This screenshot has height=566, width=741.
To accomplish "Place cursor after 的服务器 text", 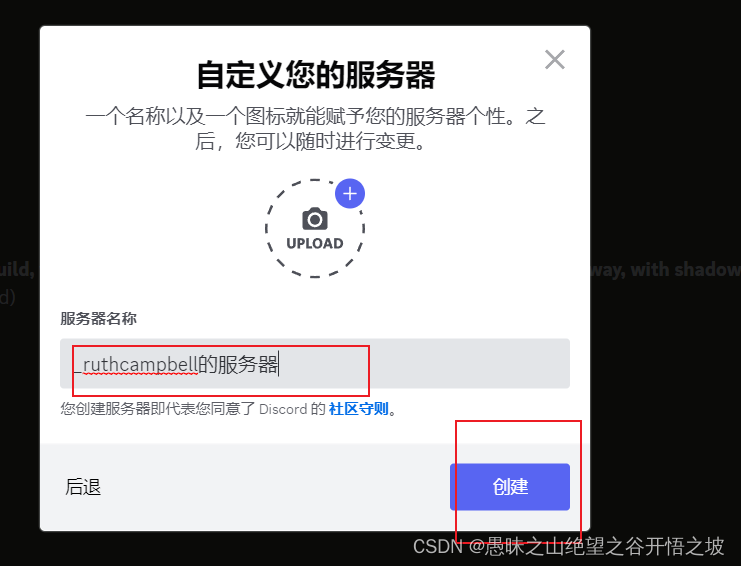I will click(279, 364).
